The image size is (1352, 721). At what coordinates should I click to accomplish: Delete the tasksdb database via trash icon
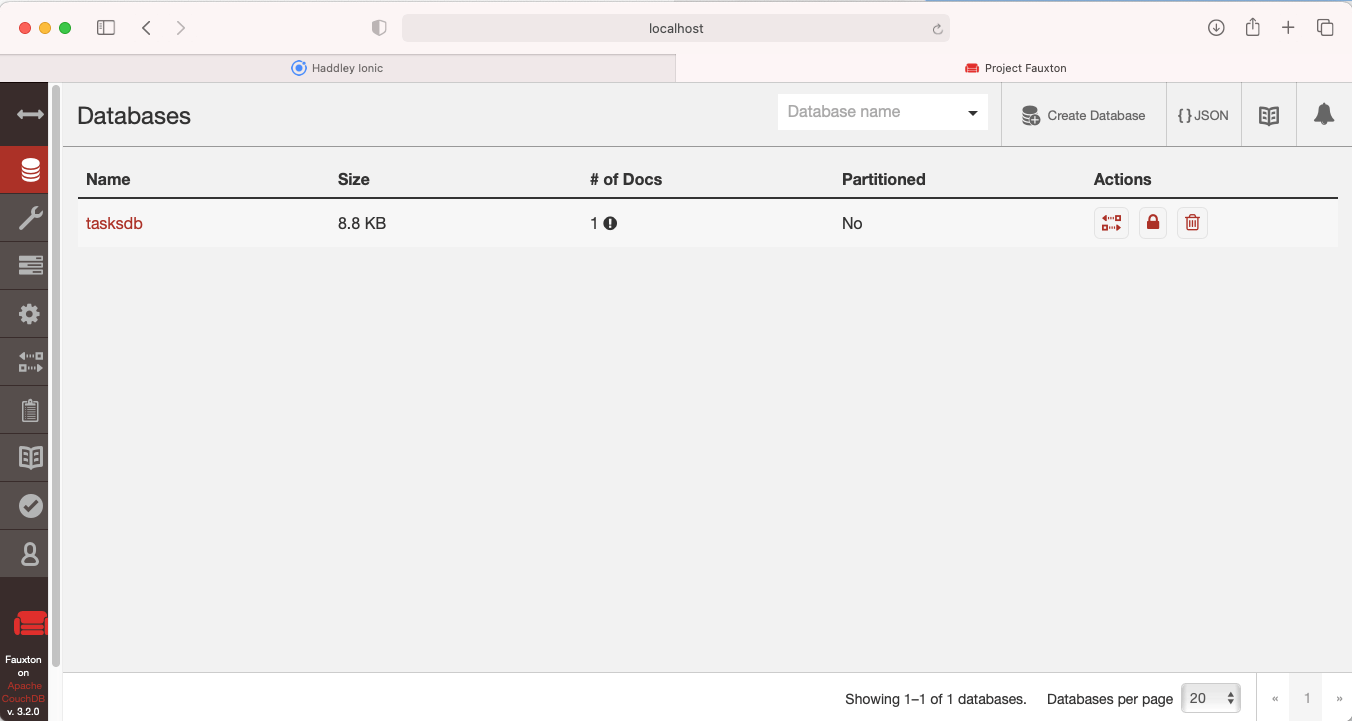(x=1192, y=223)
